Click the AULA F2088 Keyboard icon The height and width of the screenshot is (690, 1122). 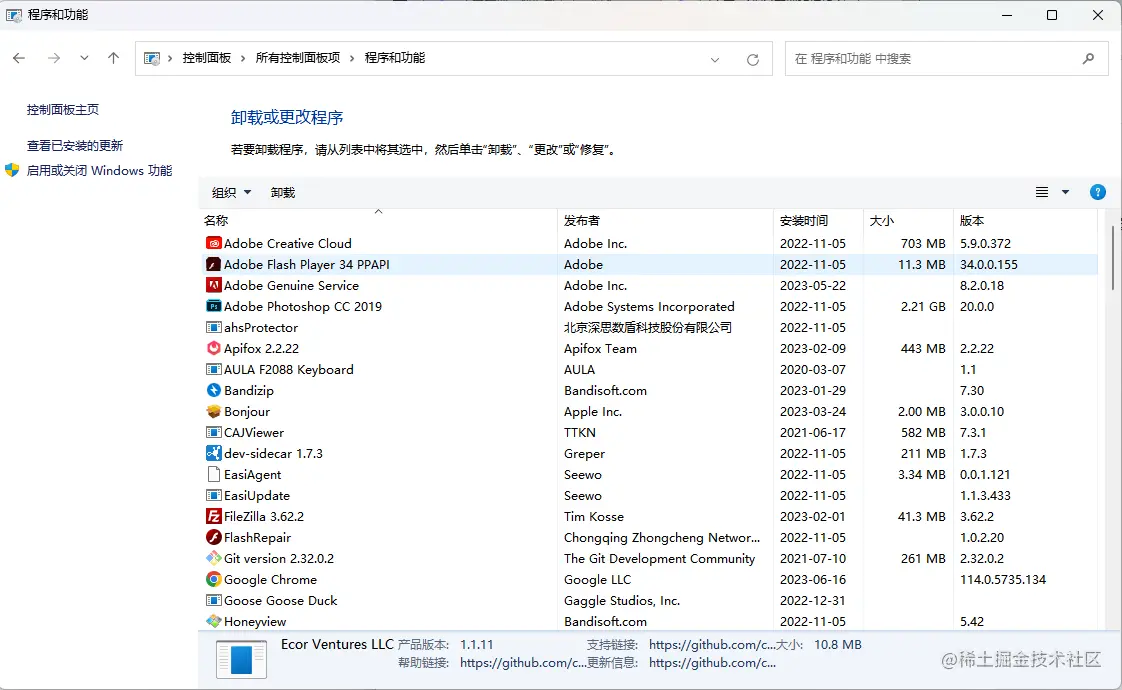pos(213,369)
